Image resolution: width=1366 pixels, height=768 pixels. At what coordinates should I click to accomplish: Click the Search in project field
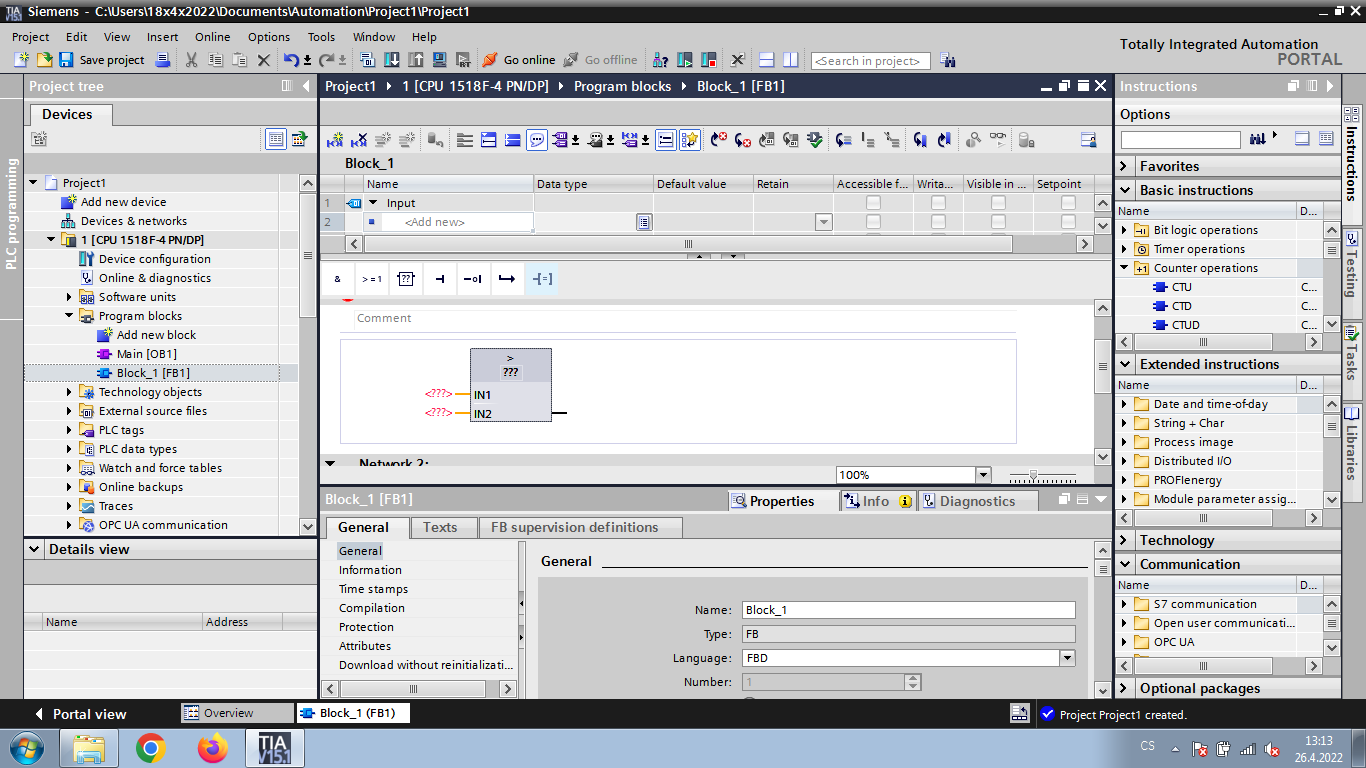871,61
